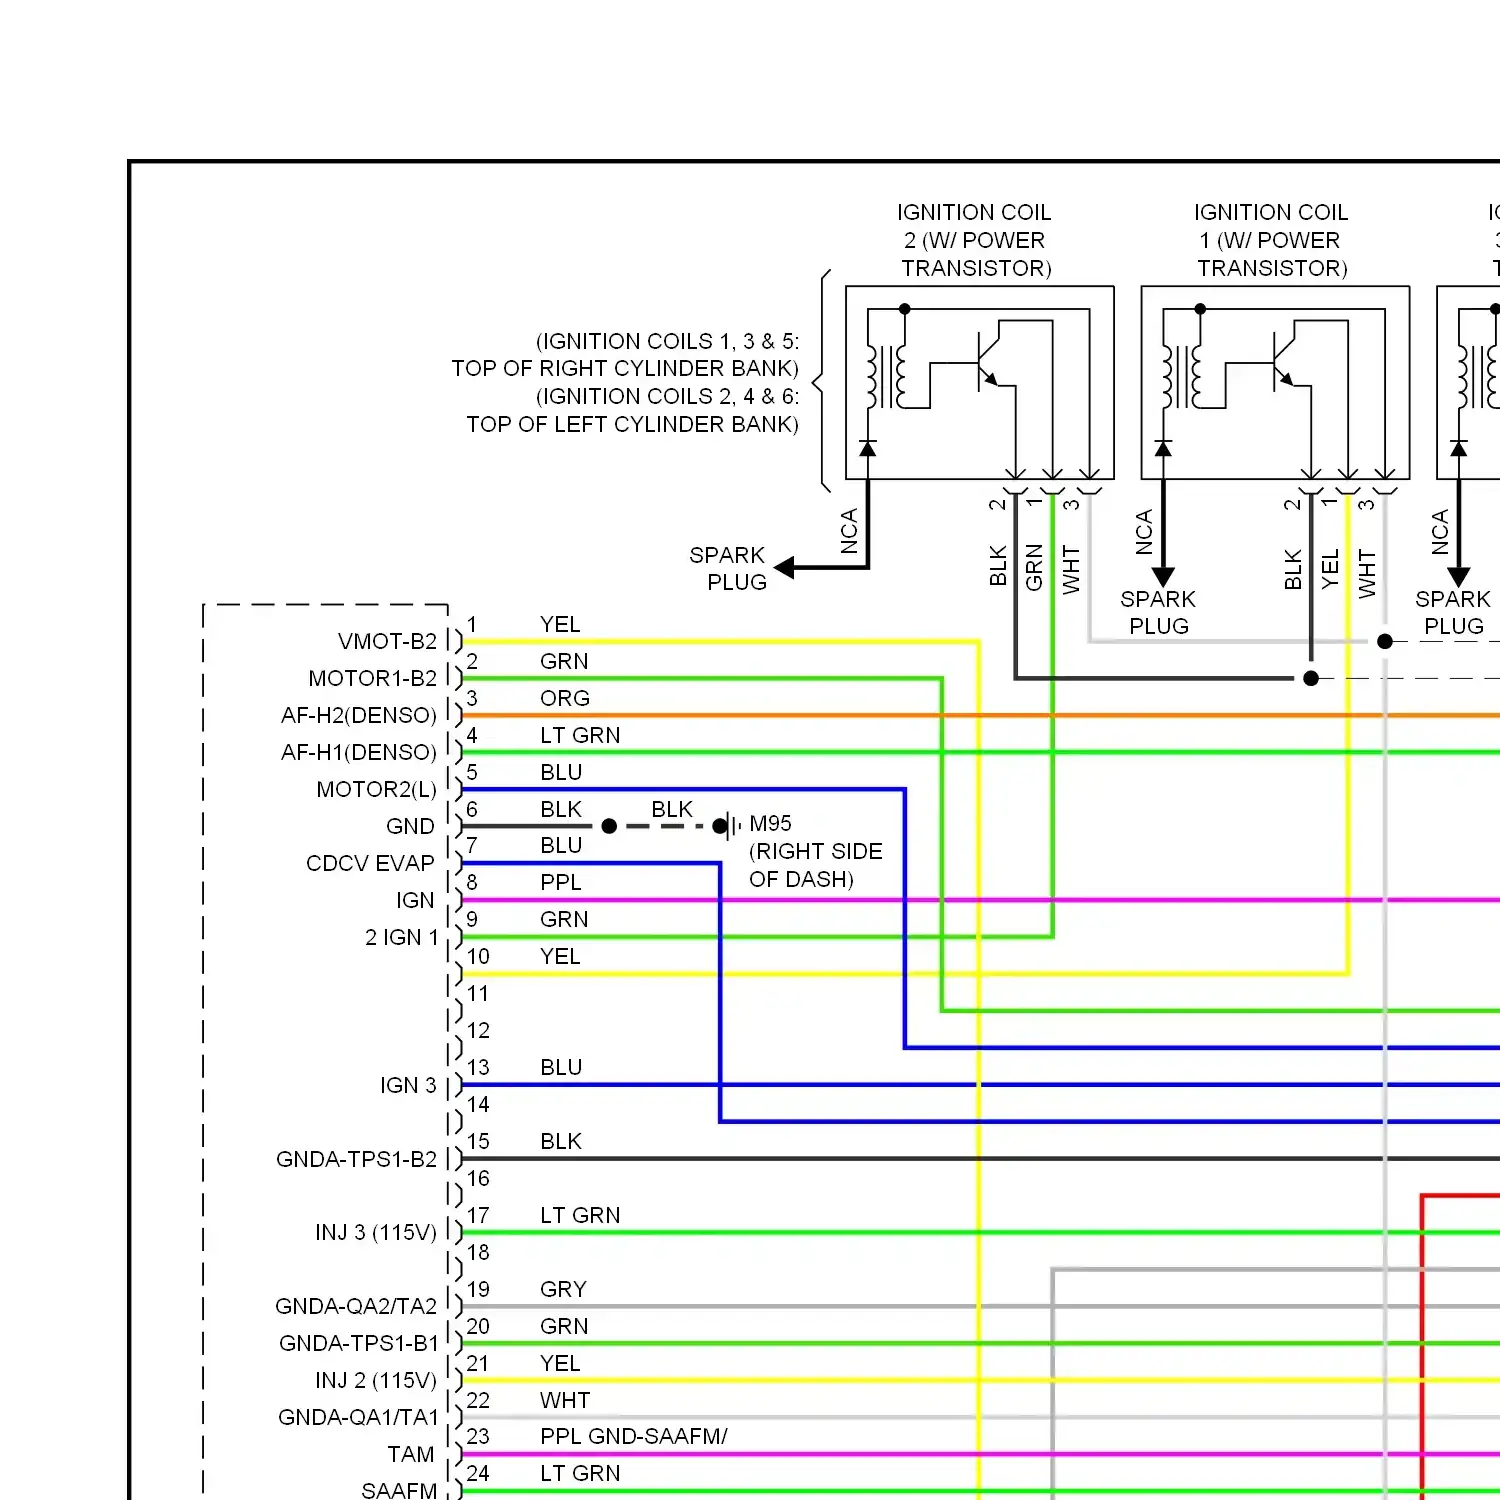This screenshot has height=1500, width=1500.
Task: Click vertical WHT wire label under coil 2
Action: (x=1071, y=569)
